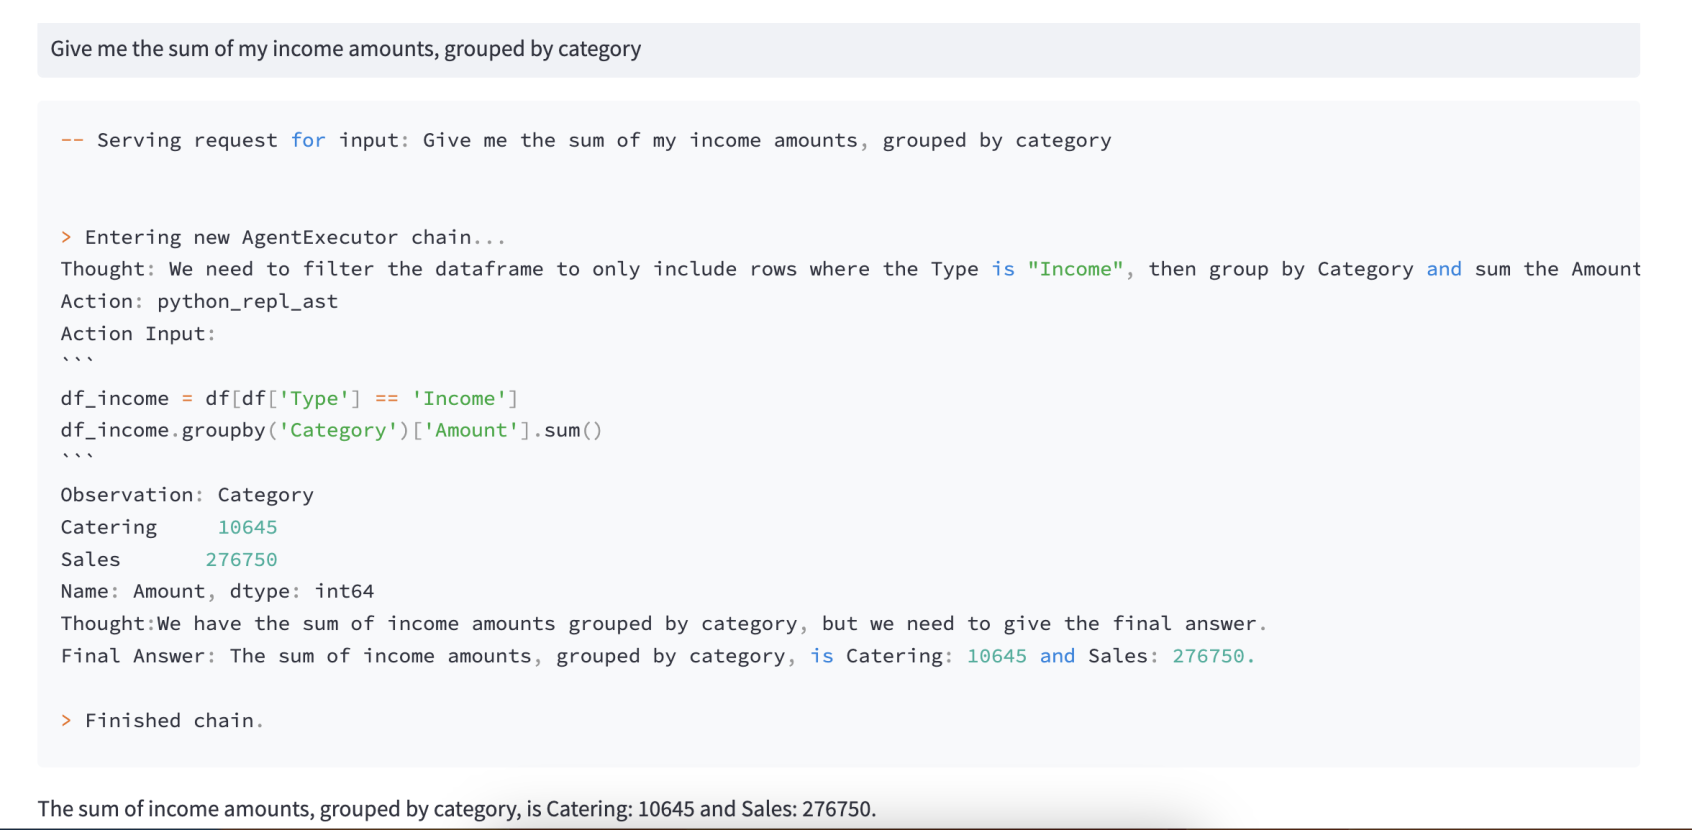
Task: Click the 'Catering' row label in the observation
Action: point(109,528)
